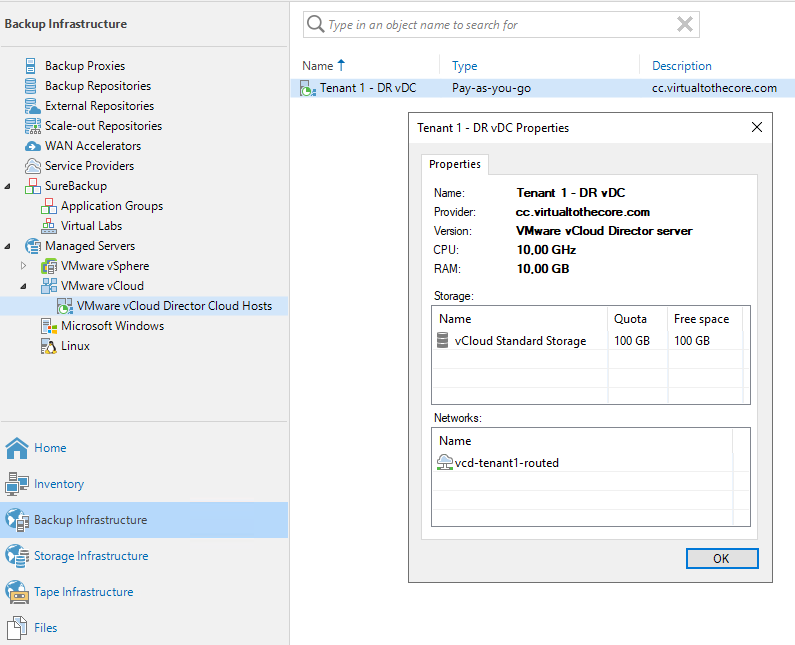Collapse the SureBackup tree node
The width and height of the screenshot is (795, 645).
tap(8, 187)
